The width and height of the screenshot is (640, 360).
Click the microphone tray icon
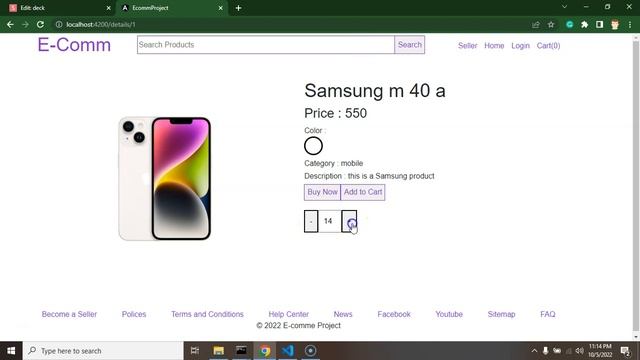(545, 351)
